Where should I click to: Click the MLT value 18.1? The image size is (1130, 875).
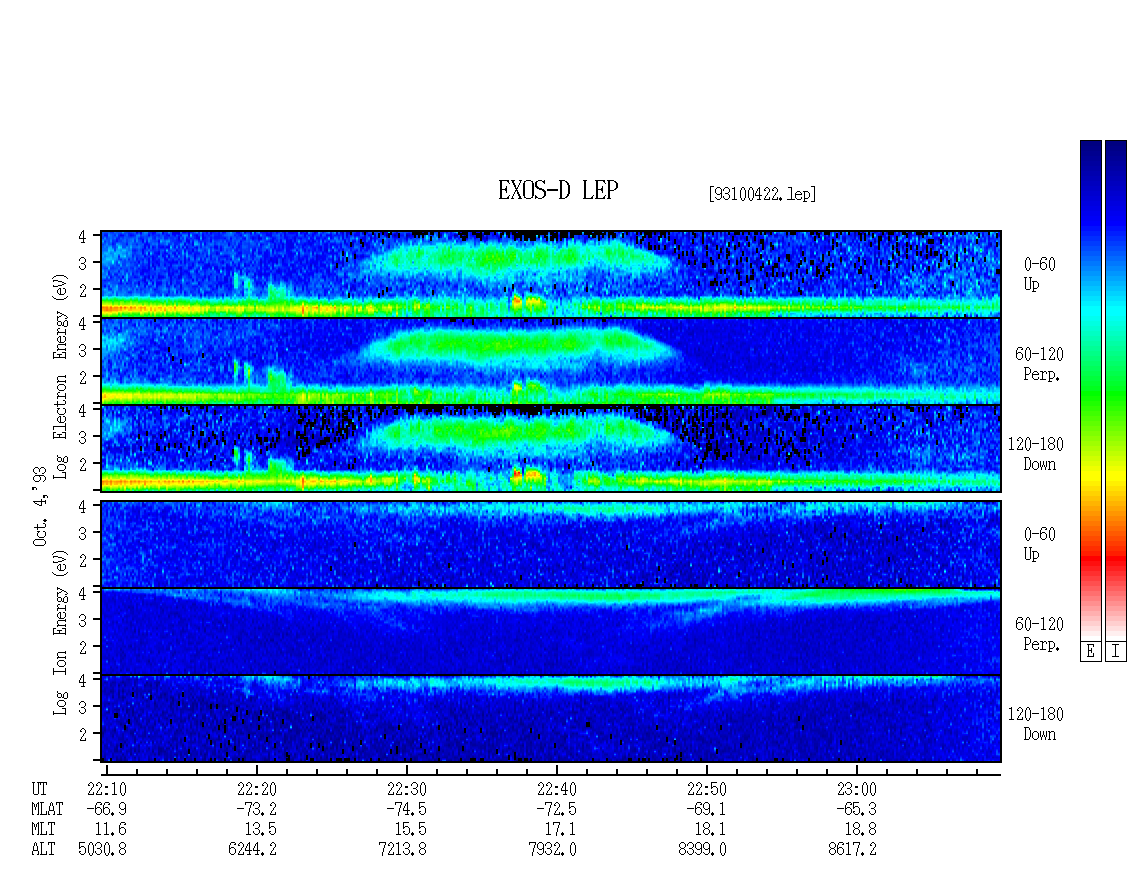pyautogui.click(x=710, y=830)
